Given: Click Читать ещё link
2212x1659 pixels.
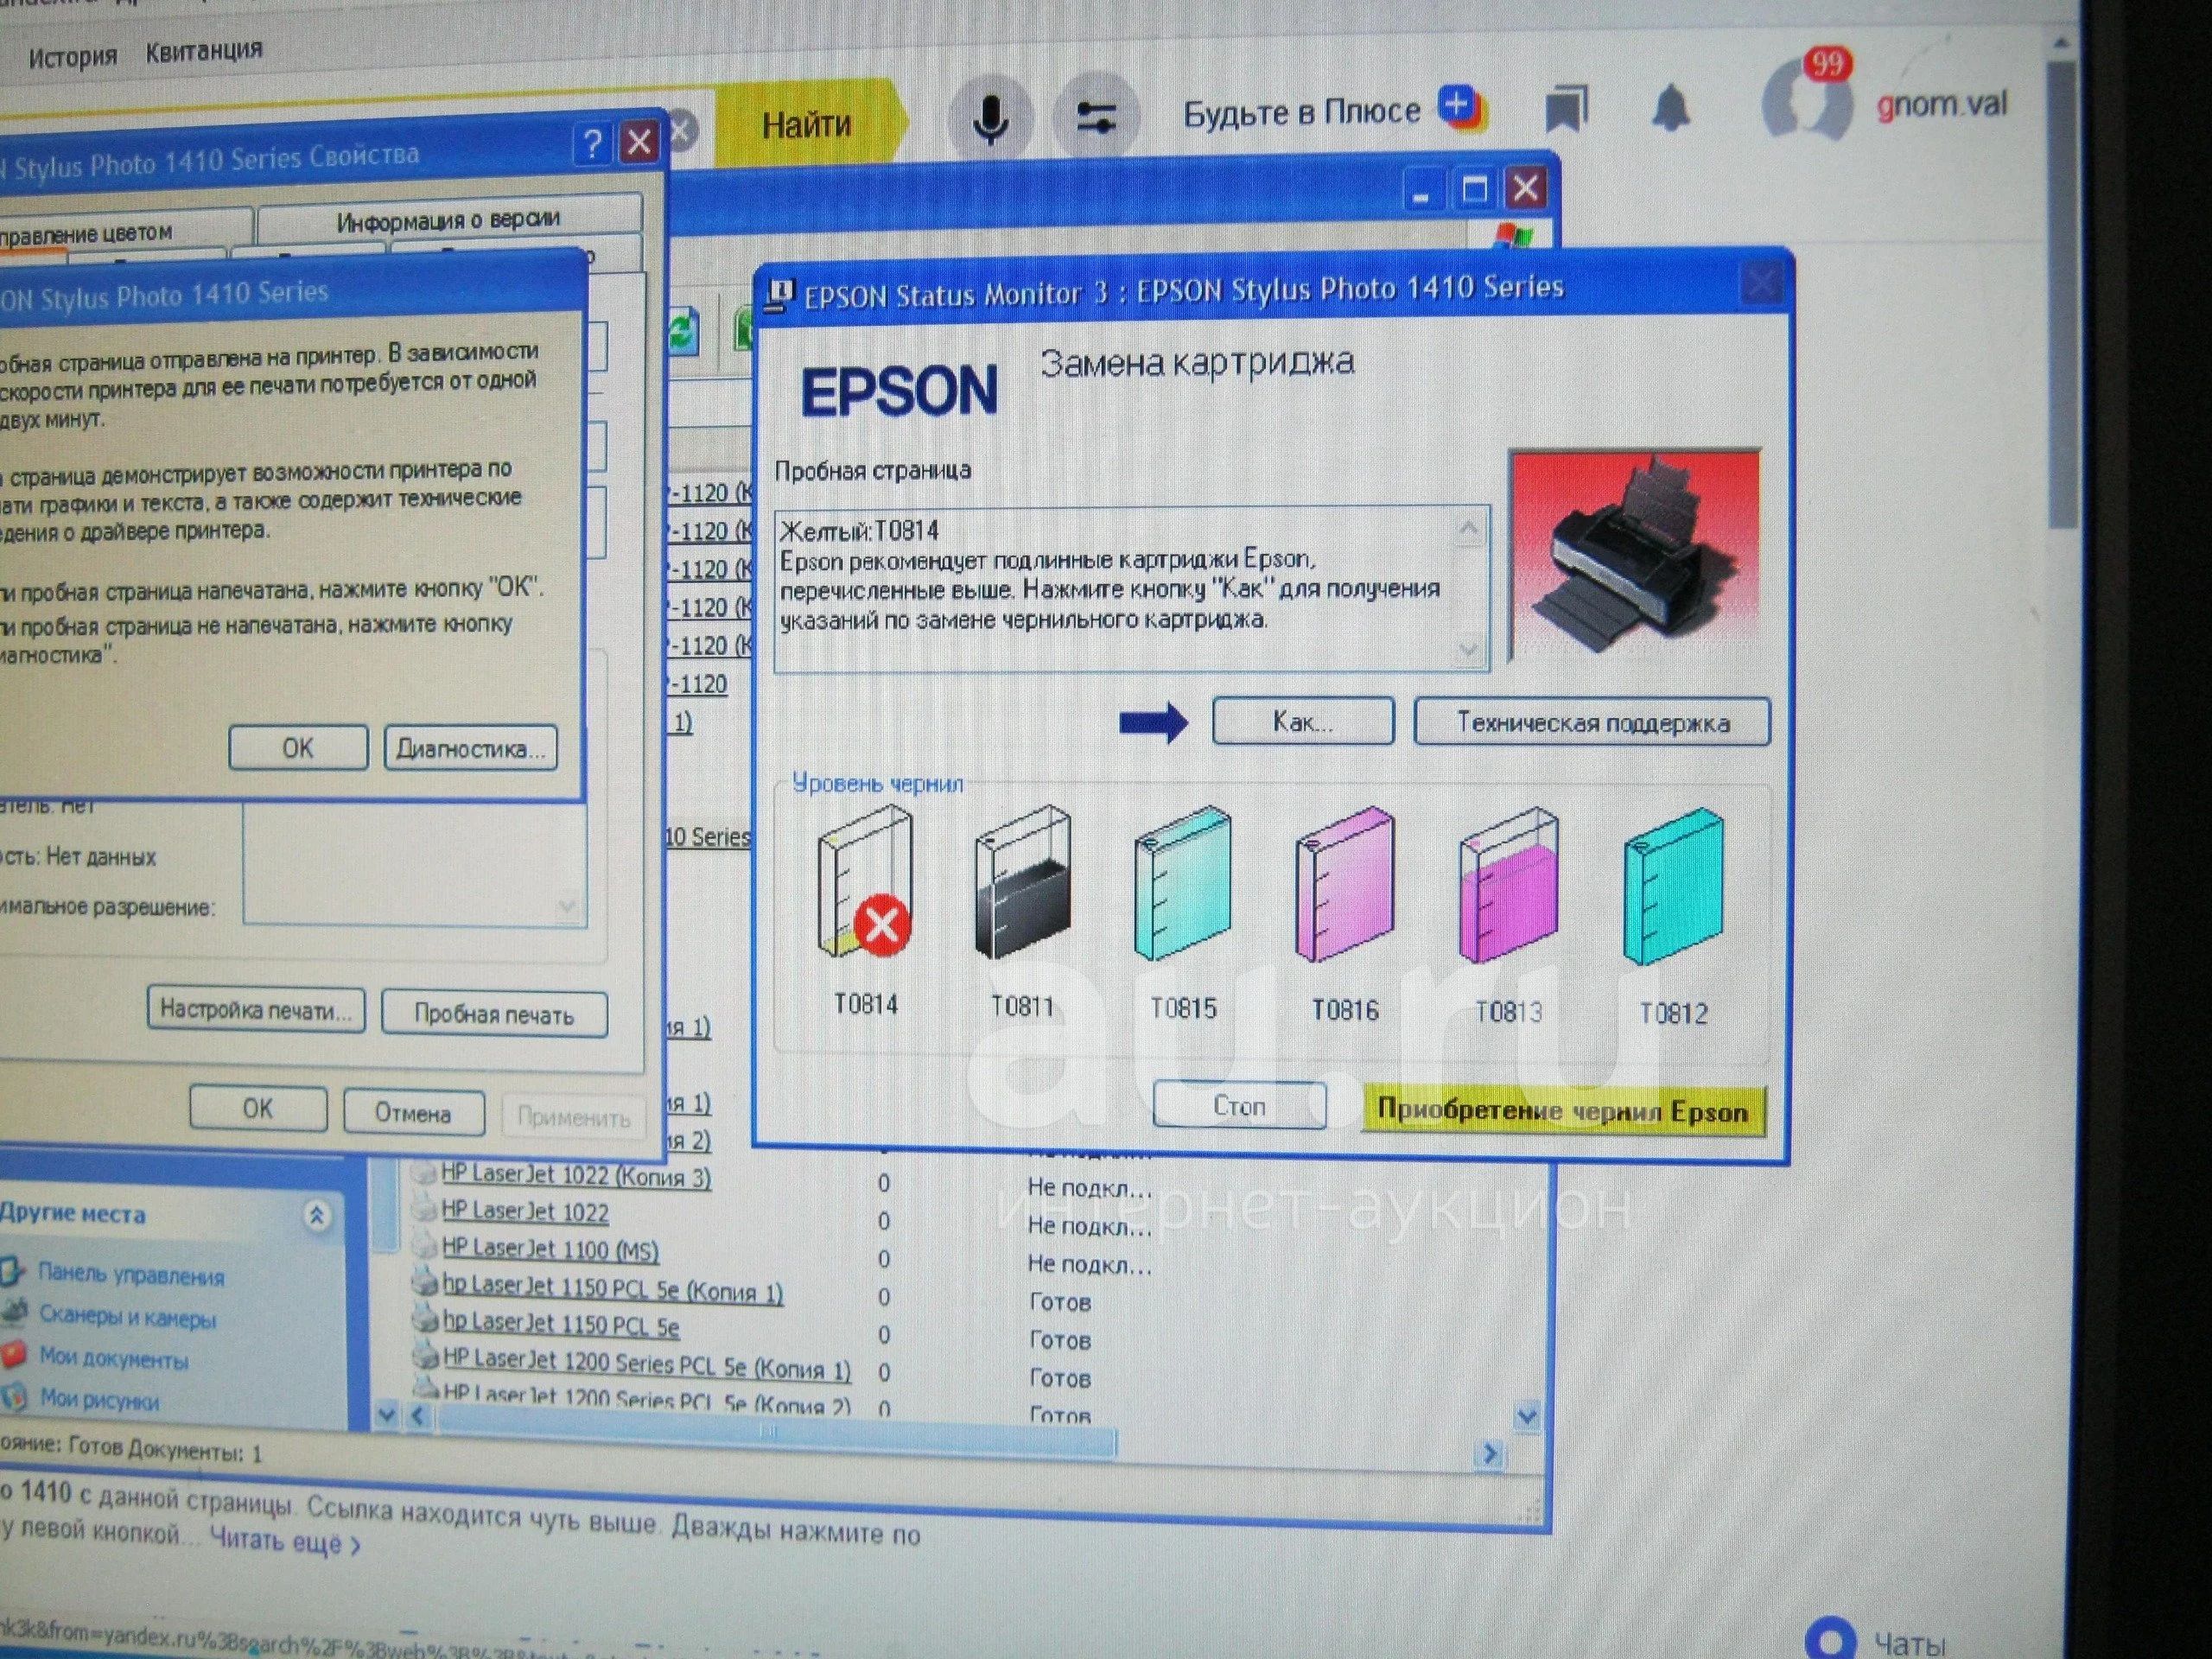Looking at the screenshot, I should pos(284,1541).
